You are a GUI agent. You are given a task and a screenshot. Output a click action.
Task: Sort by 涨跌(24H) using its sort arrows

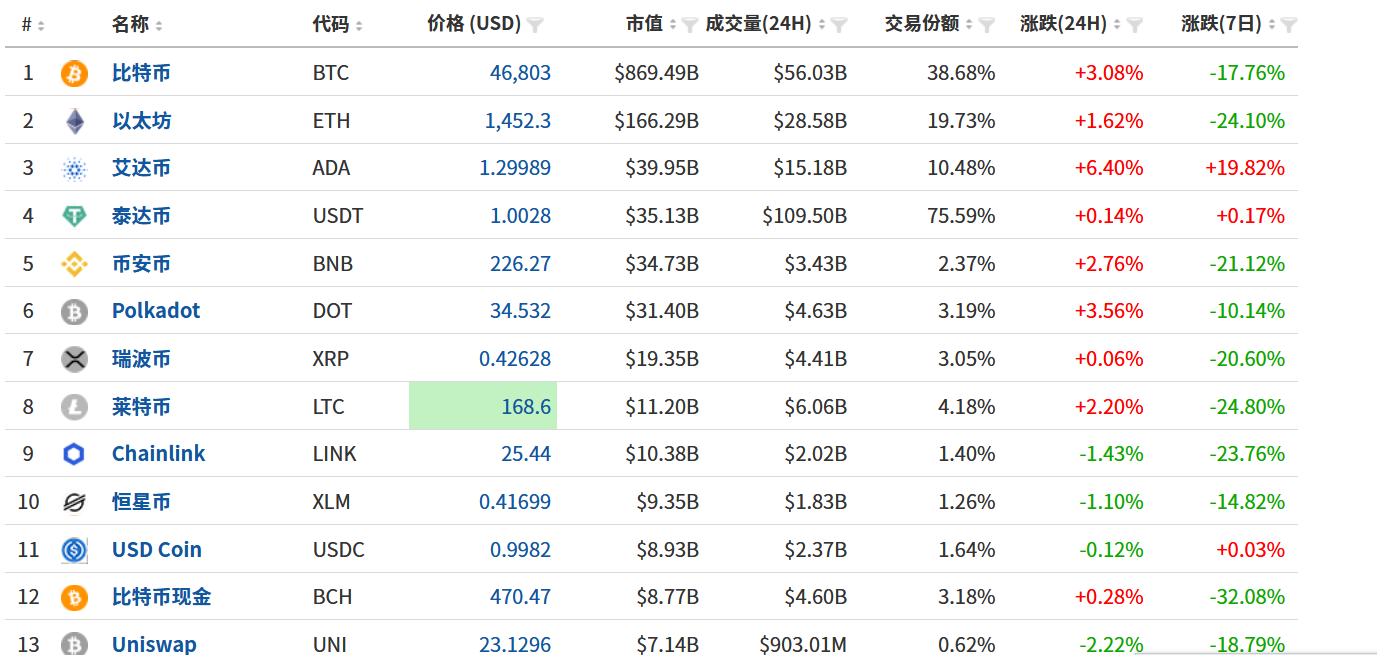tap(1117, 25)
